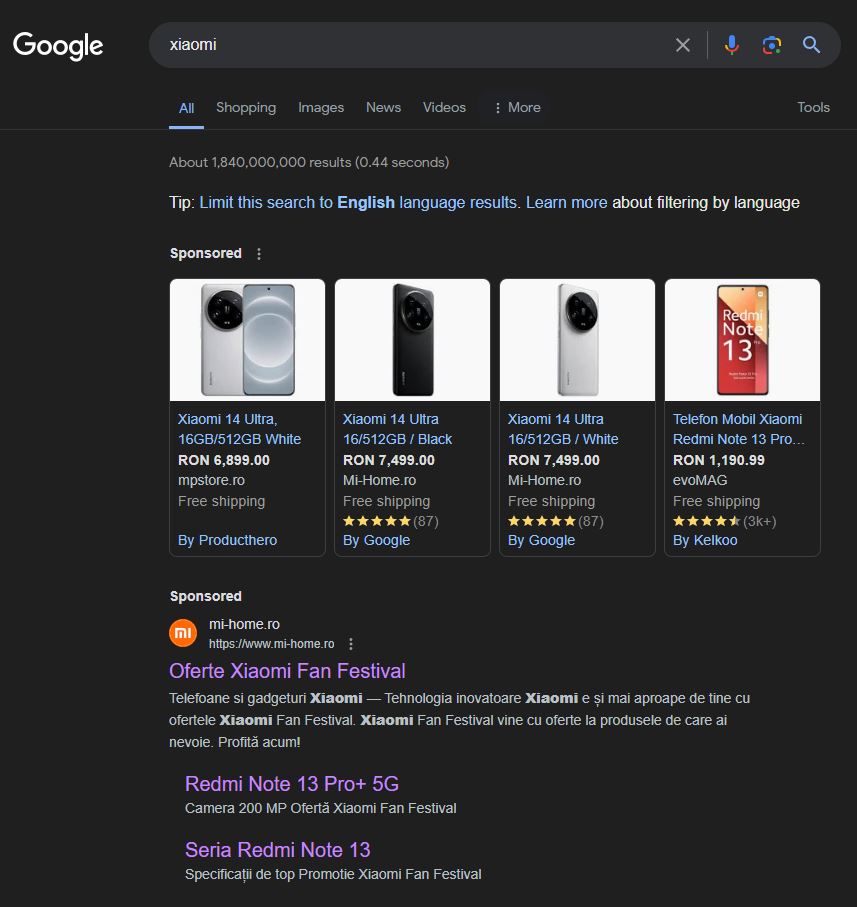
Task: Start voice search with the microphone icon
Action: (732, 45)
